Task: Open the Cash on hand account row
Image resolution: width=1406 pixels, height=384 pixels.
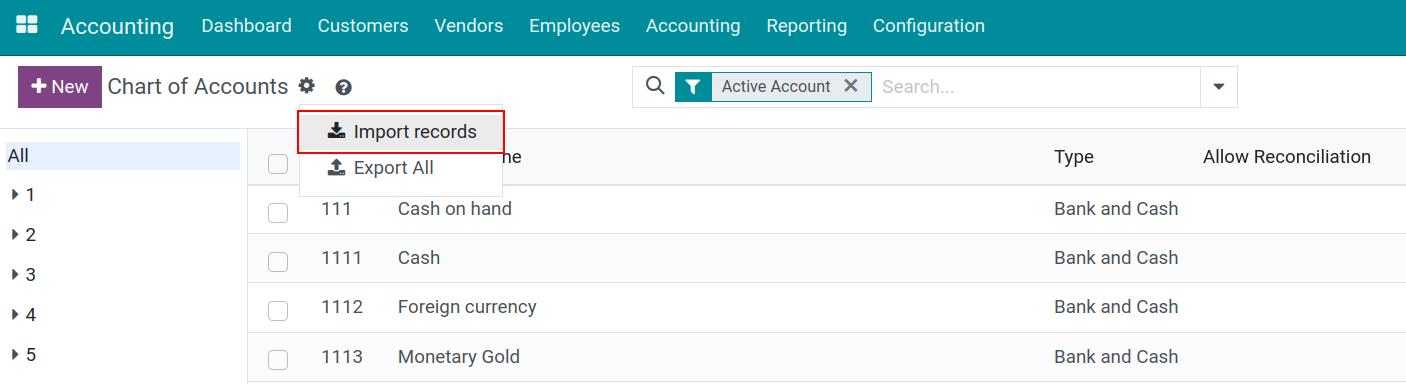Action: tap(827, 209)
